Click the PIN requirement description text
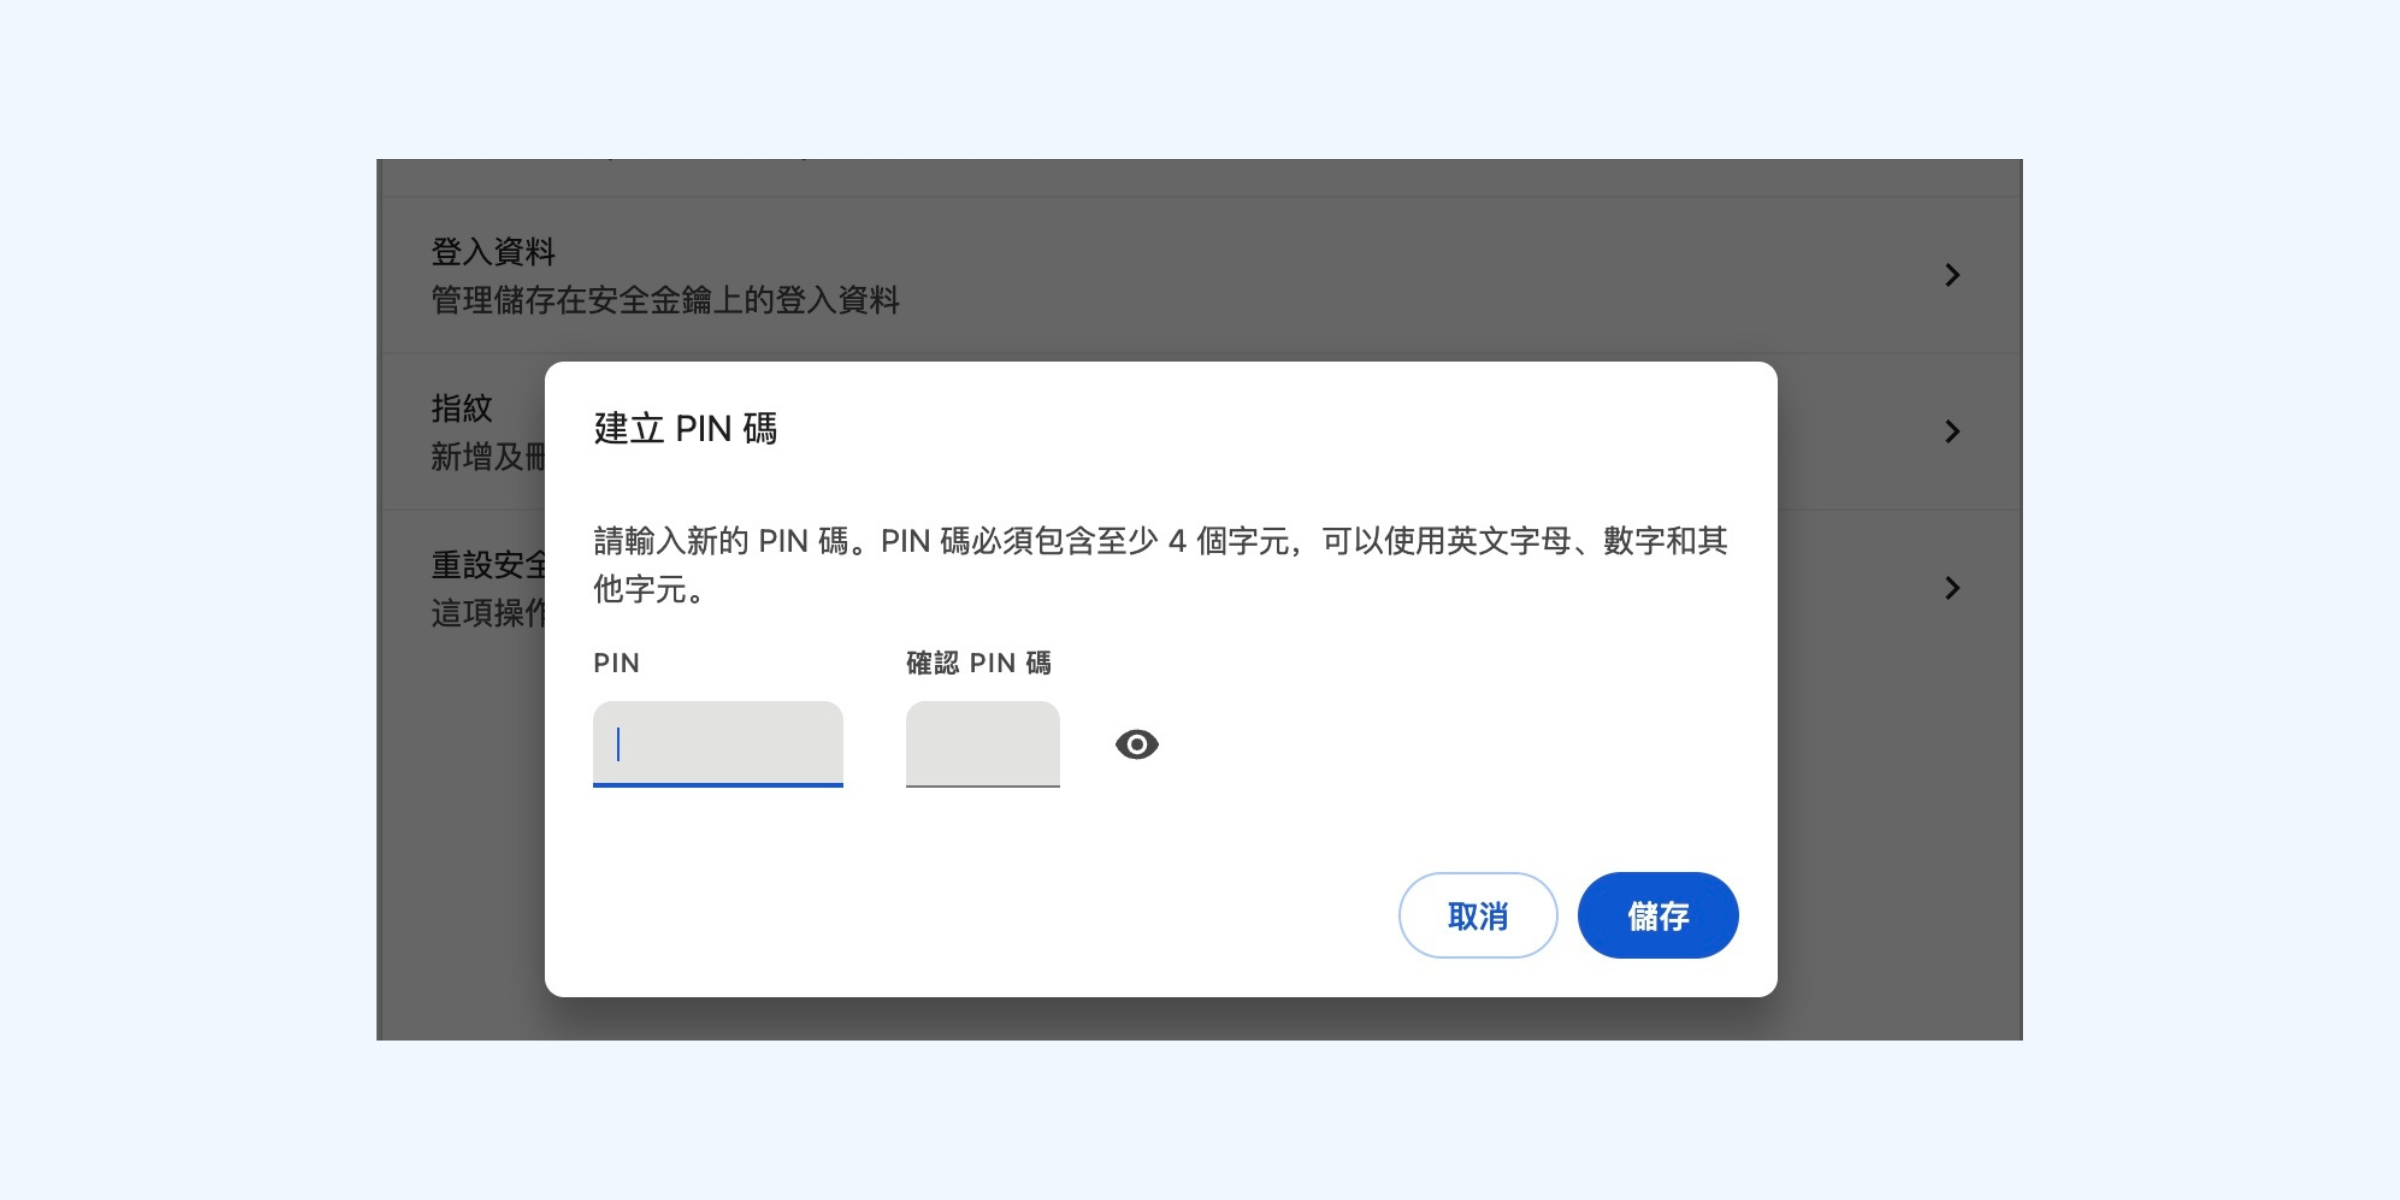Viewport: 2400px width, 1200px height. pos(1160,565)
